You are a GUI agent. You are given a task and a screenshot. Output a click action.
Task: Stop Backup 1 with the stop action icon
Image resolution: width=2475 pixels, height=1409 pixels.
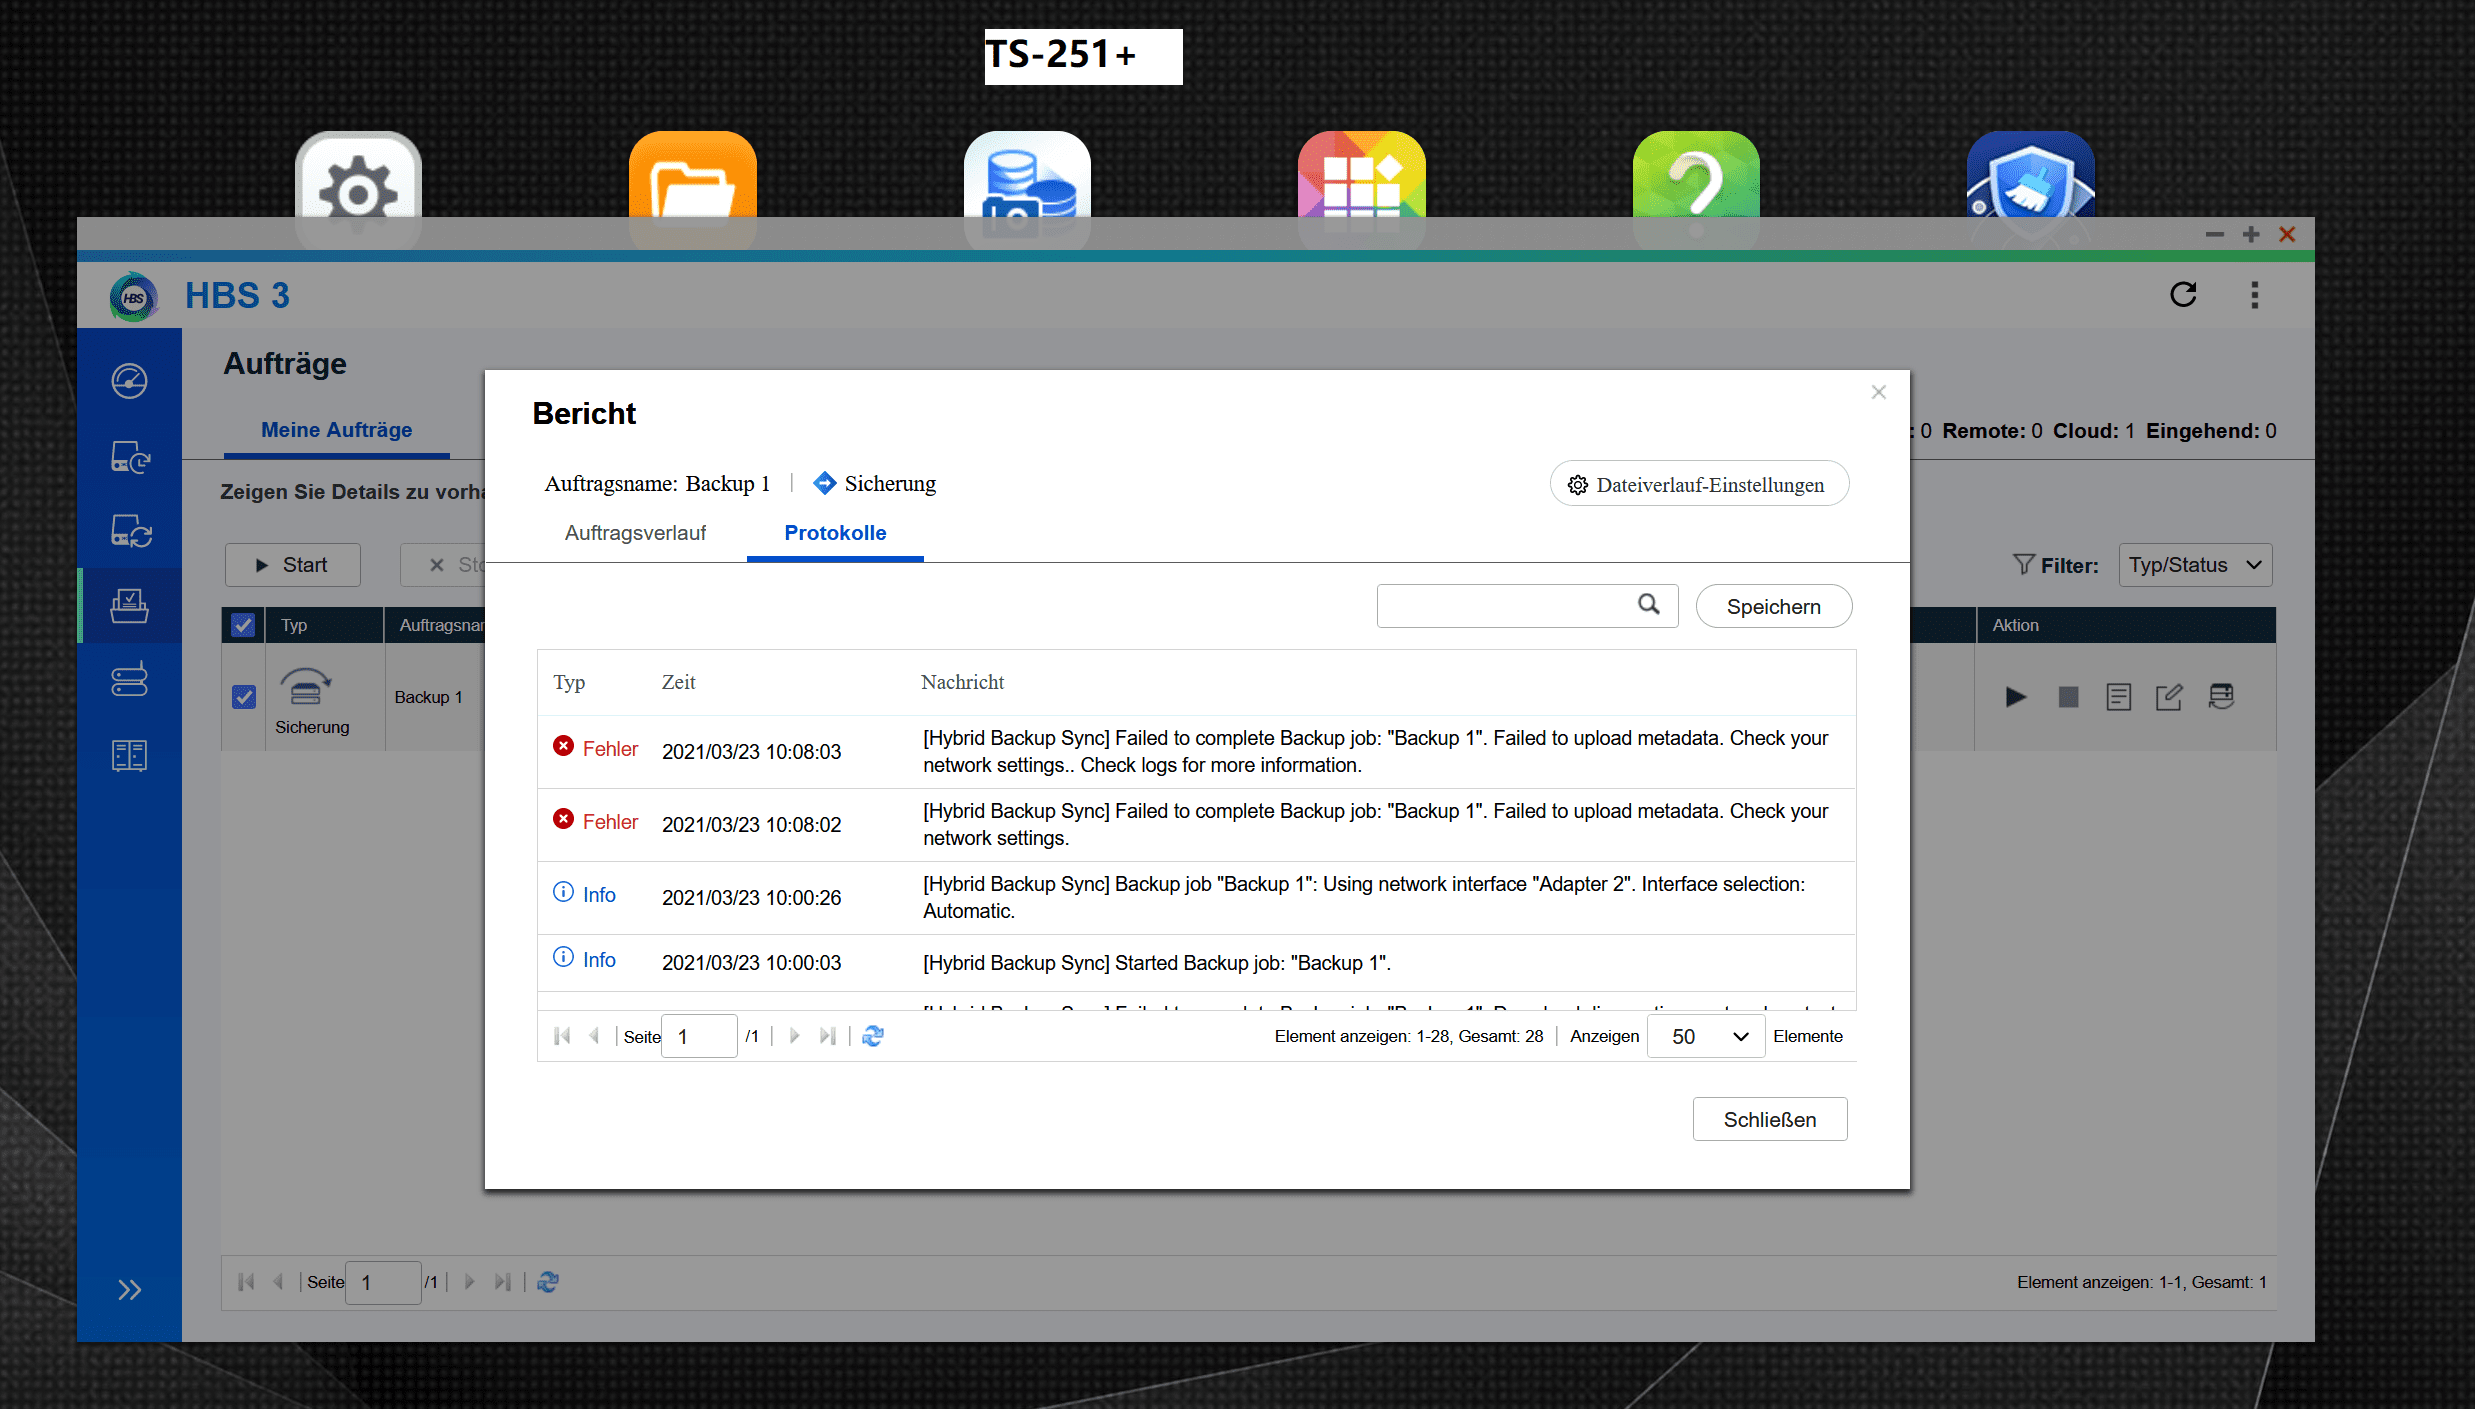pyautogui.click(x=2068, y=697)
